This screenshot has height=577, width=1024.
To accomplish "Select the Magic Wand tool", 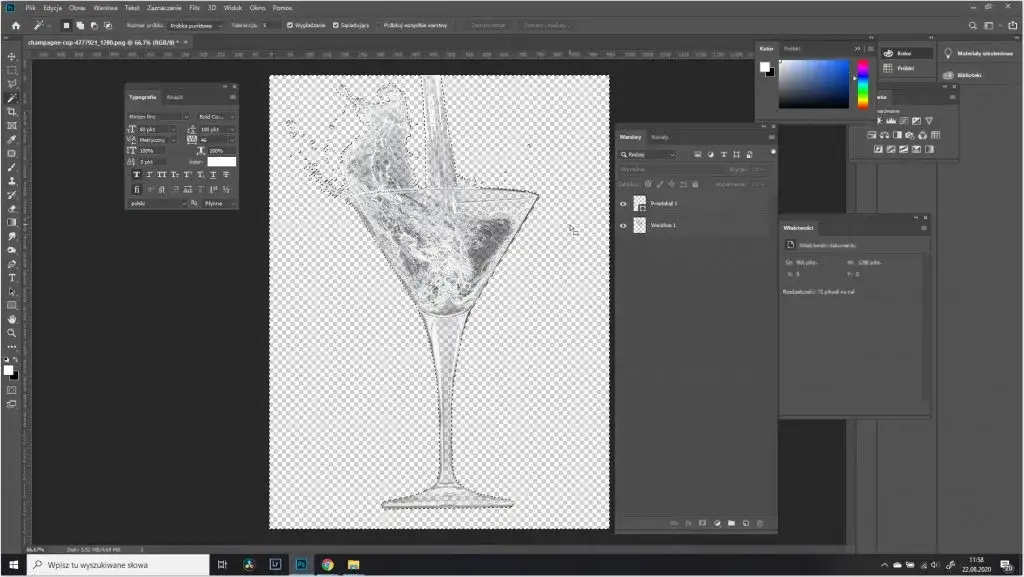I will point(12,98).
